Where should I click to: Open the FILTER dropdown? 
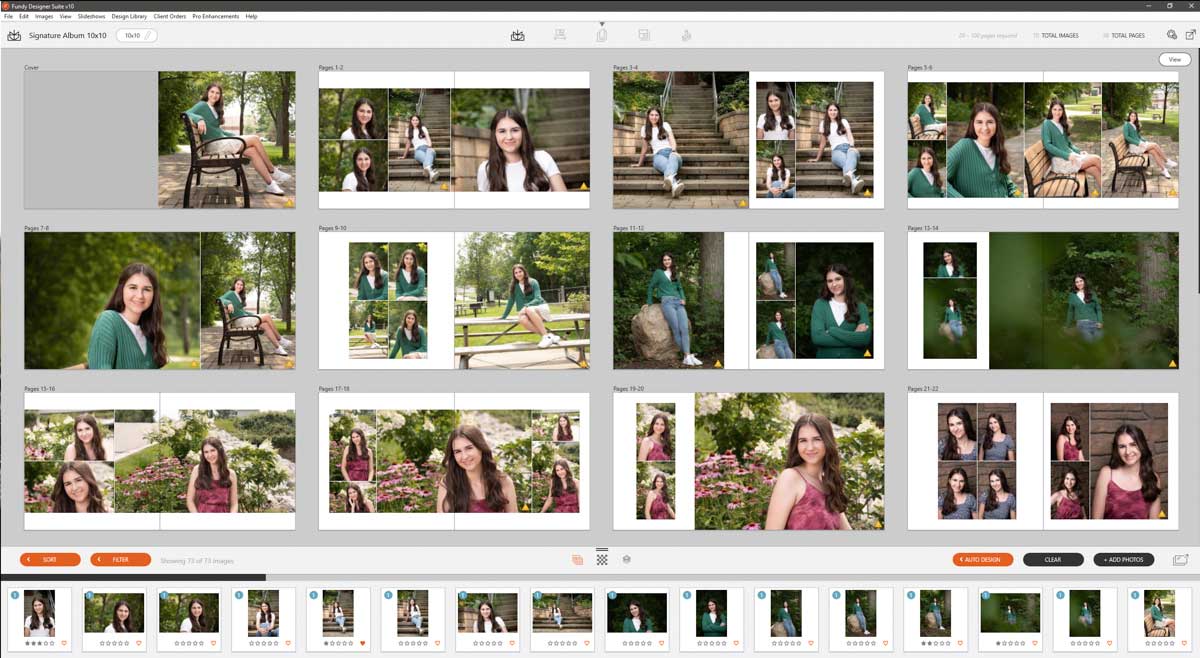(120, 560)
